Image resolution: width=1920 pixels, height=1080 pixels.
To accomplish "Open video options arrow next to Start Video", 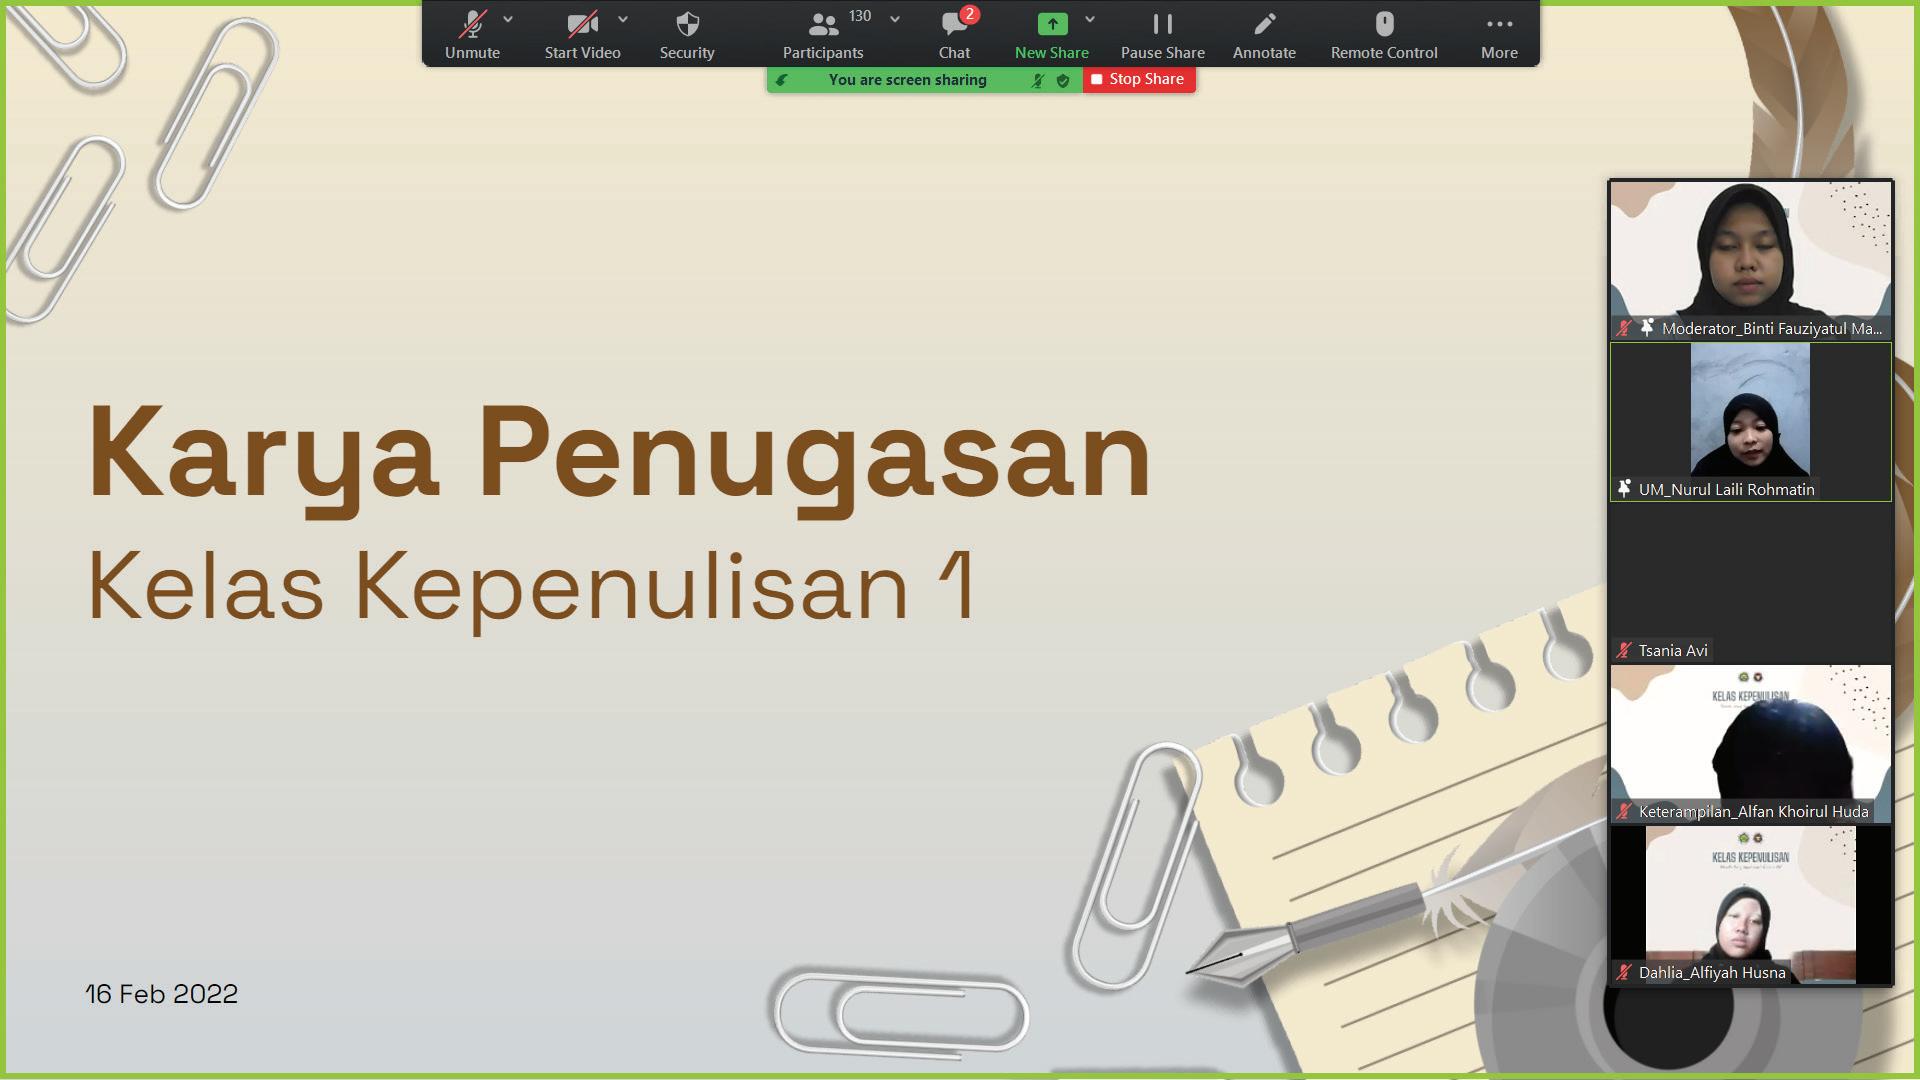I will coord(623,19).
